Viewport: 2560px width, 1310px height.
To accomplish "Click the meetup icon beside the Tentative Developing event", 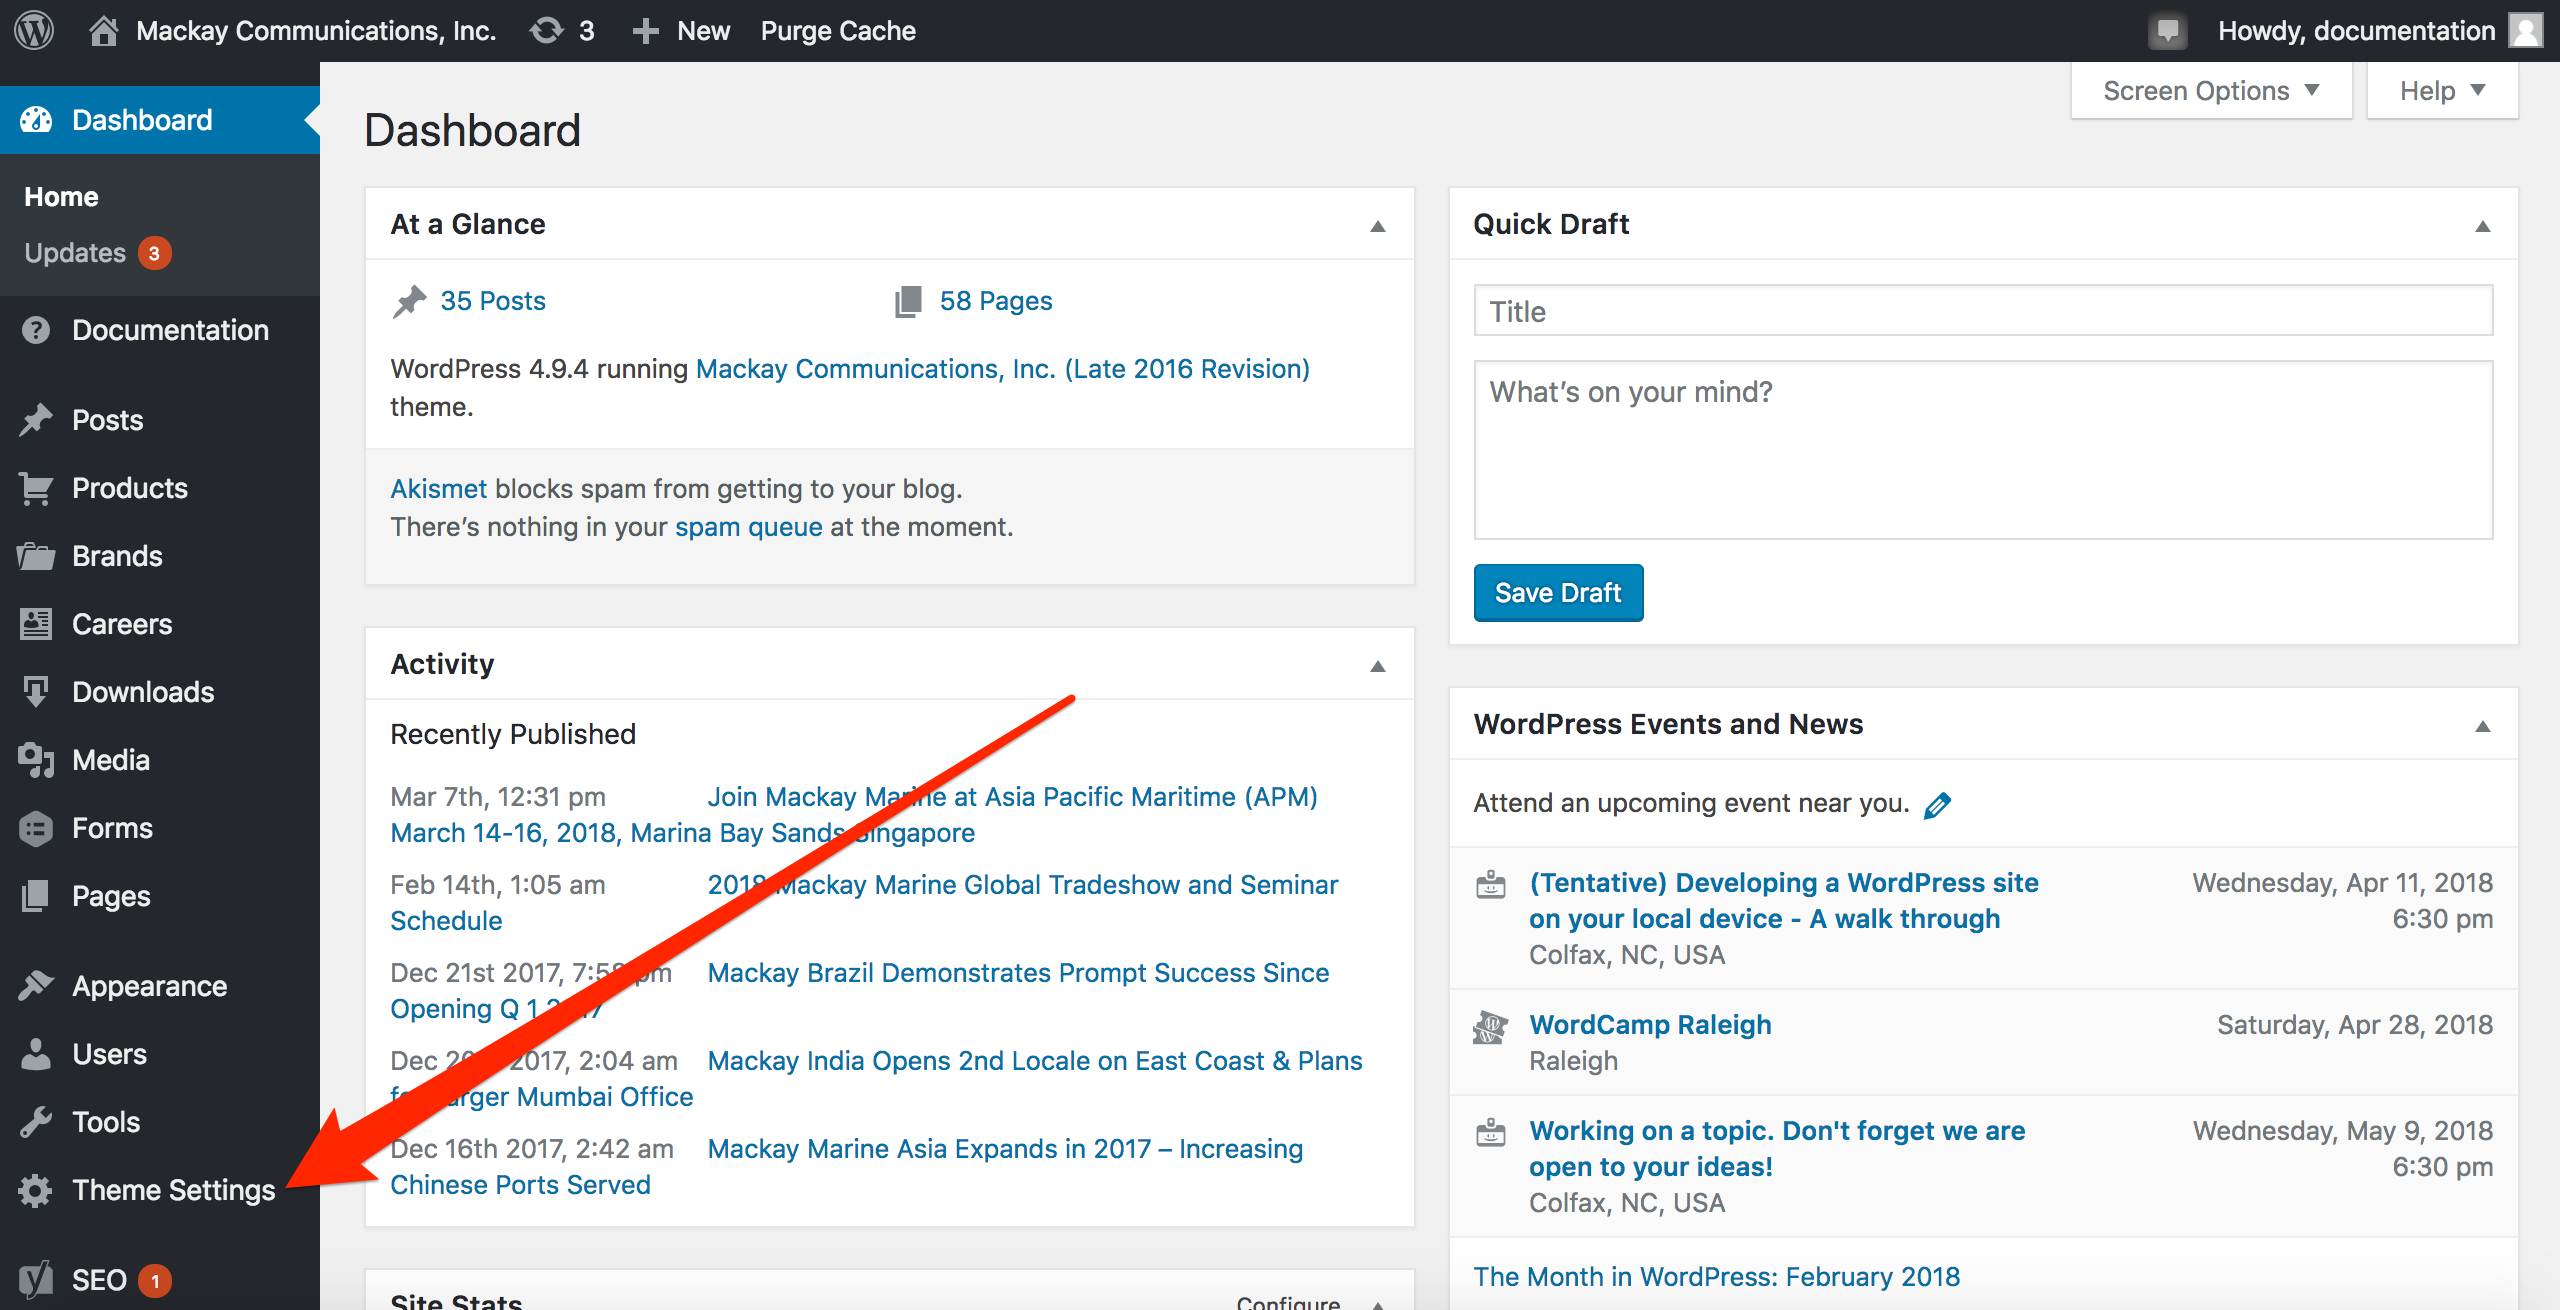I will (1490, 884).
